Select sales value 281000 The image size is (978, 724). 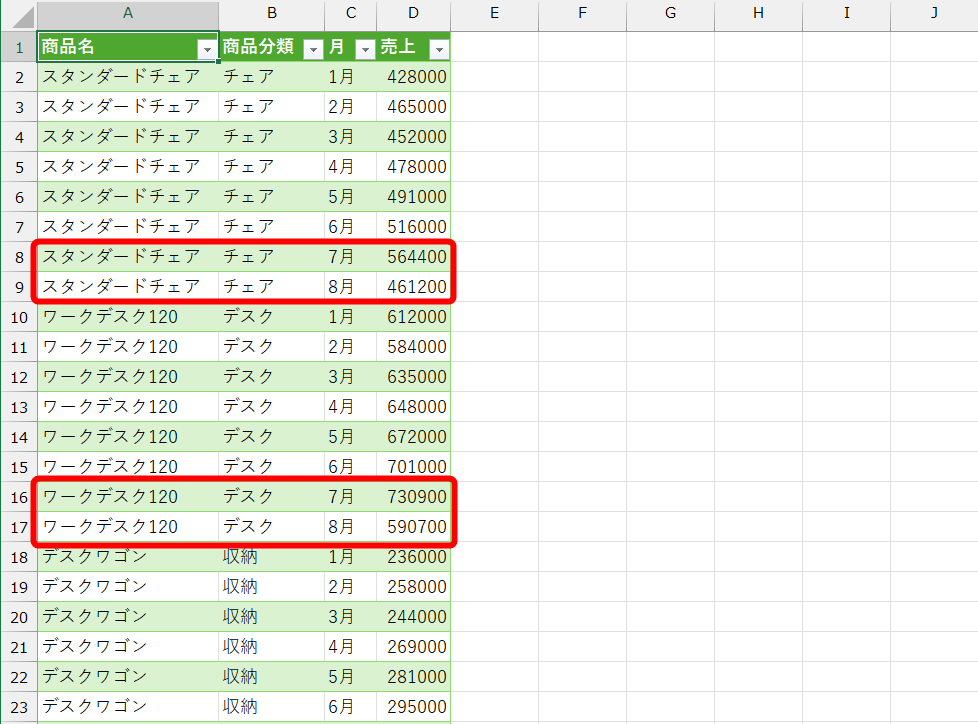414,677
